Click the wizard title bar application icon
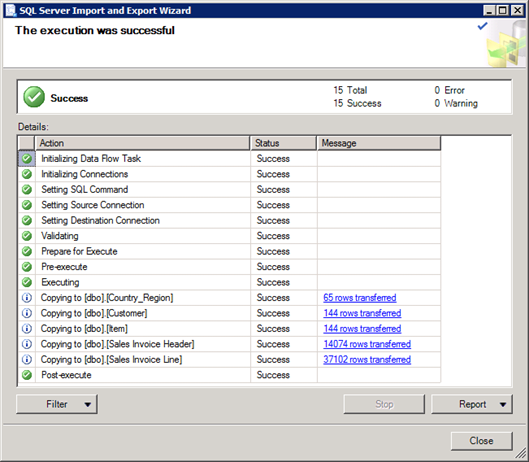Screen dimensions: 529x462 click(11, 10)
